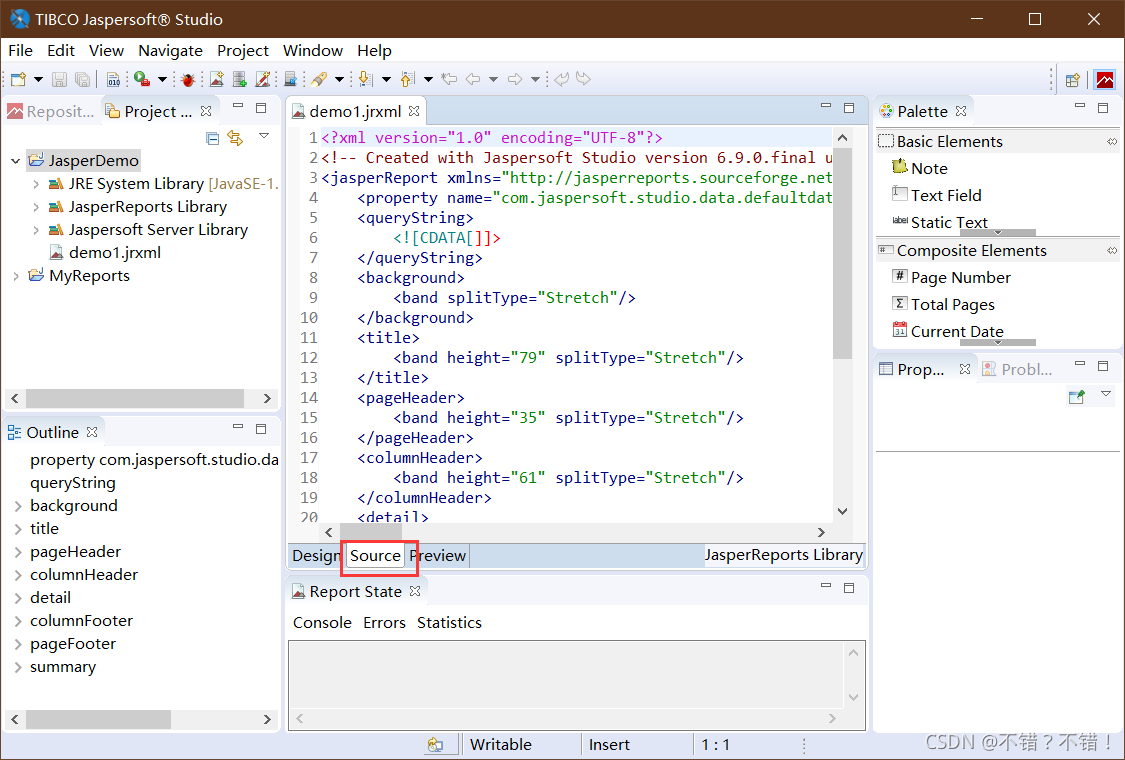
Task: Open the Statistics tab in Report State
Action: point(449,623)
